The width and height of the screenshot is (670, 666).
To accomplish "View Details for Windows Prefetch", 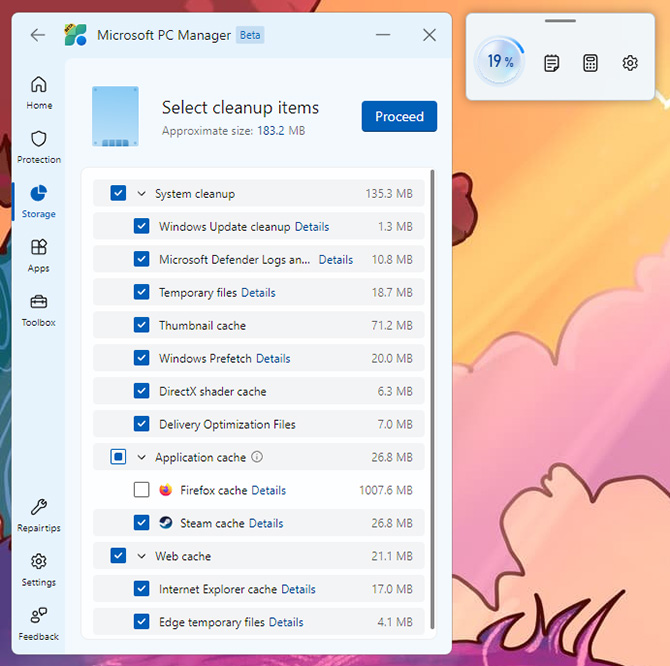I will [273, 358].
